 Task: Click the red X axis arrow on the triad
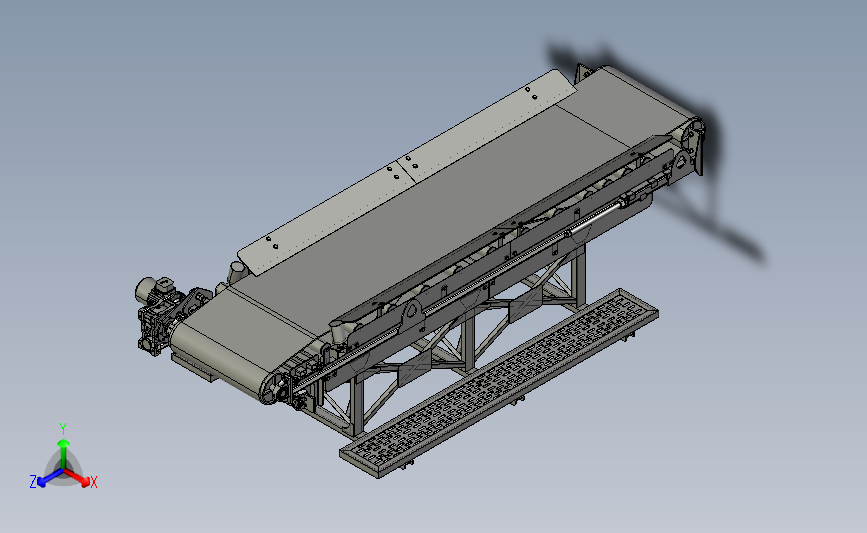tap(79, 478)
